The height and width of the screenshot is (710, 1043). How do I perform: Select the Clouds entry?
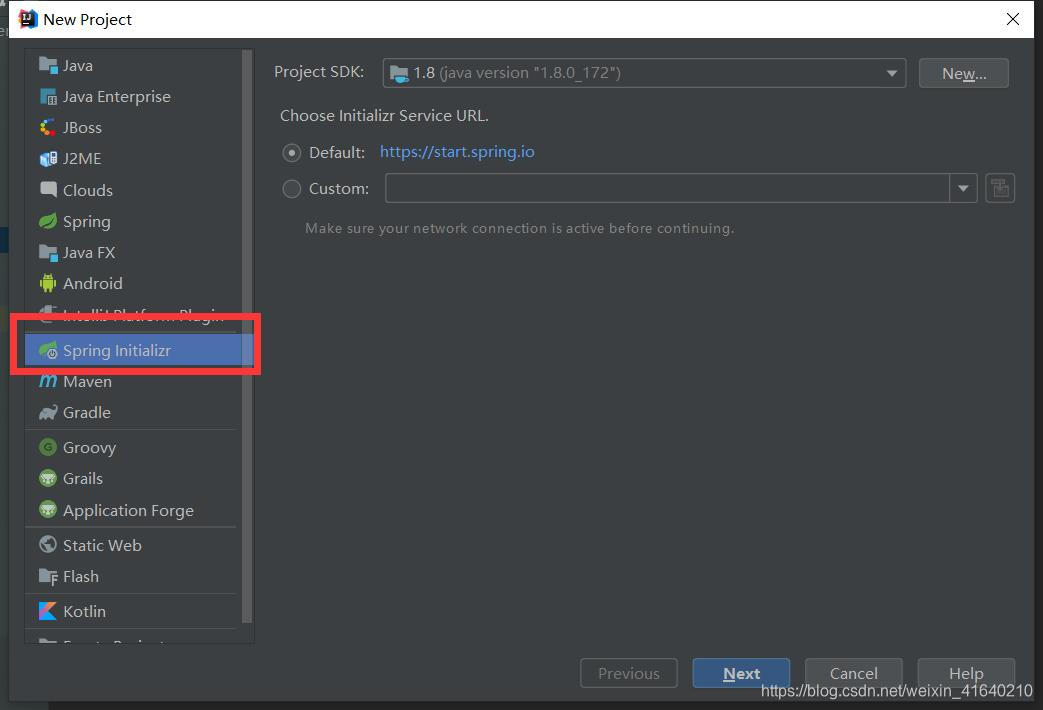point(133,190)
